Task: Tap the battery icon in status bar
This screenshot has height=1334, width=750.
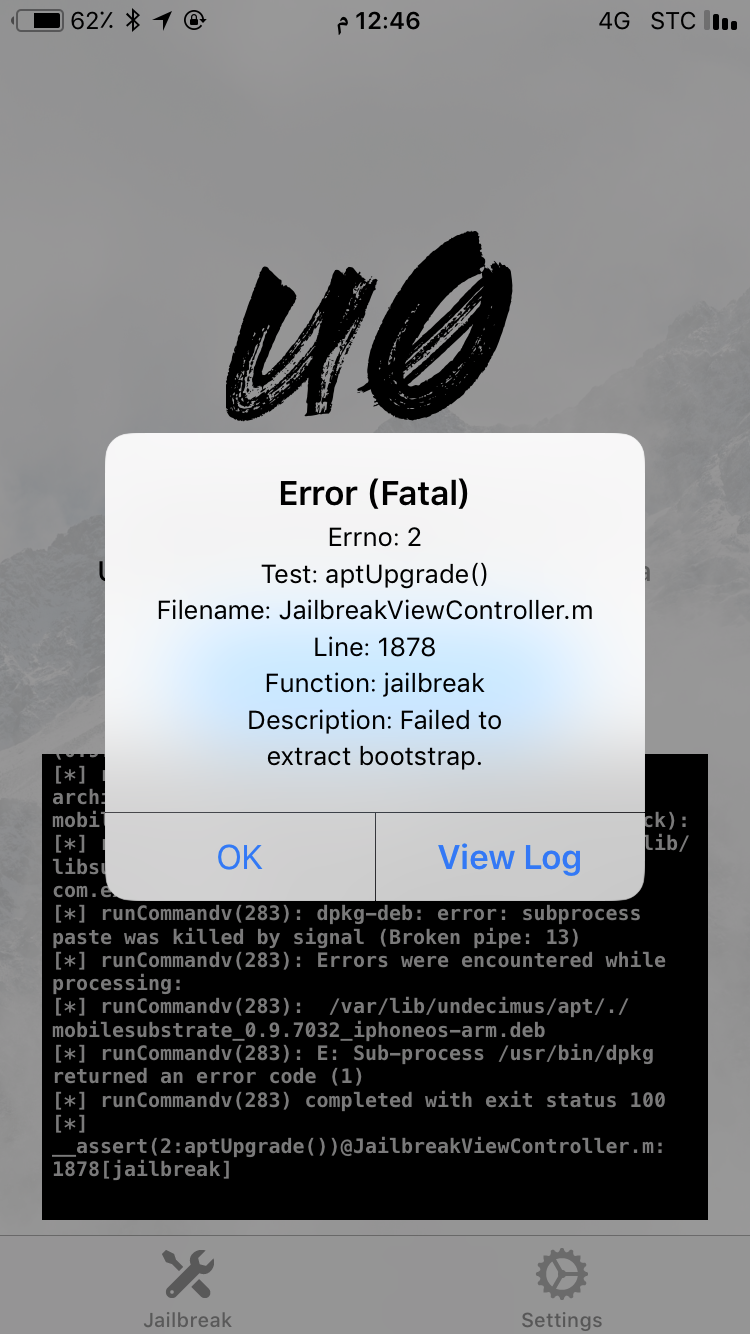Action: [37, 21]
